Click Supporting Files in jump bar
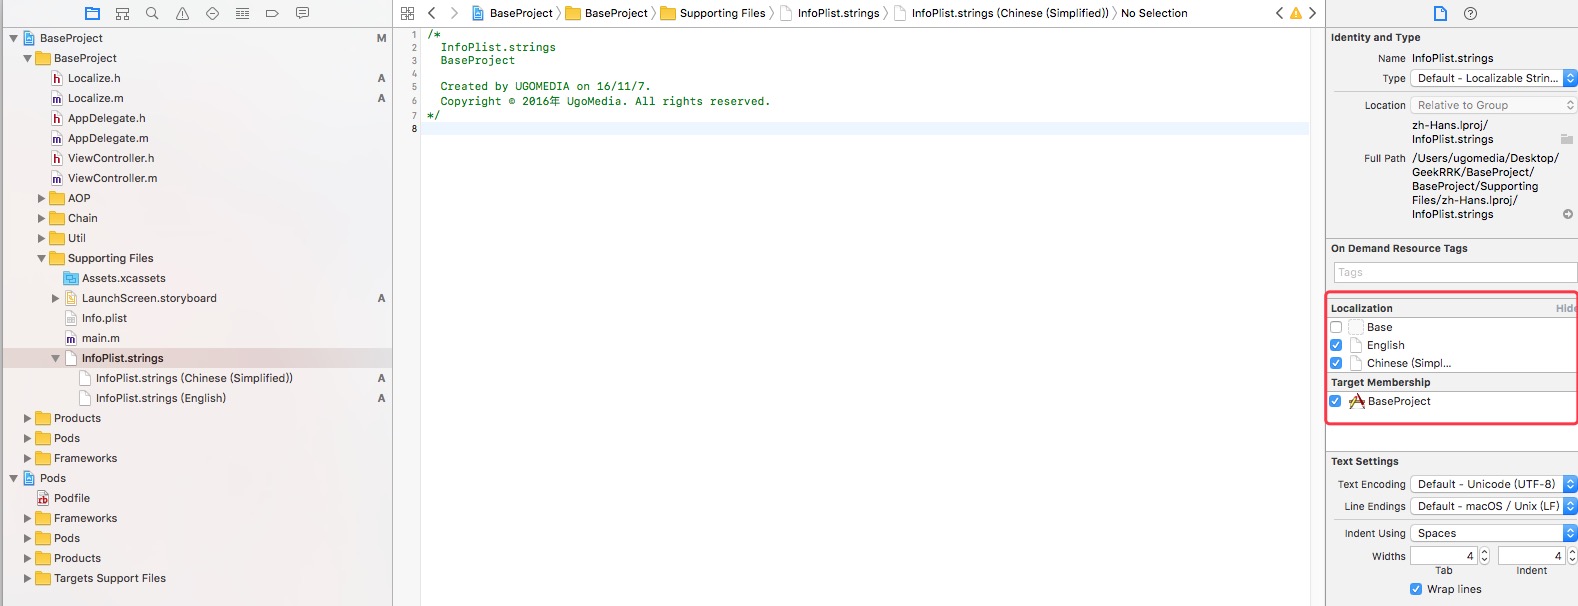The image size is (1578, 606). (x=713, y=13)
